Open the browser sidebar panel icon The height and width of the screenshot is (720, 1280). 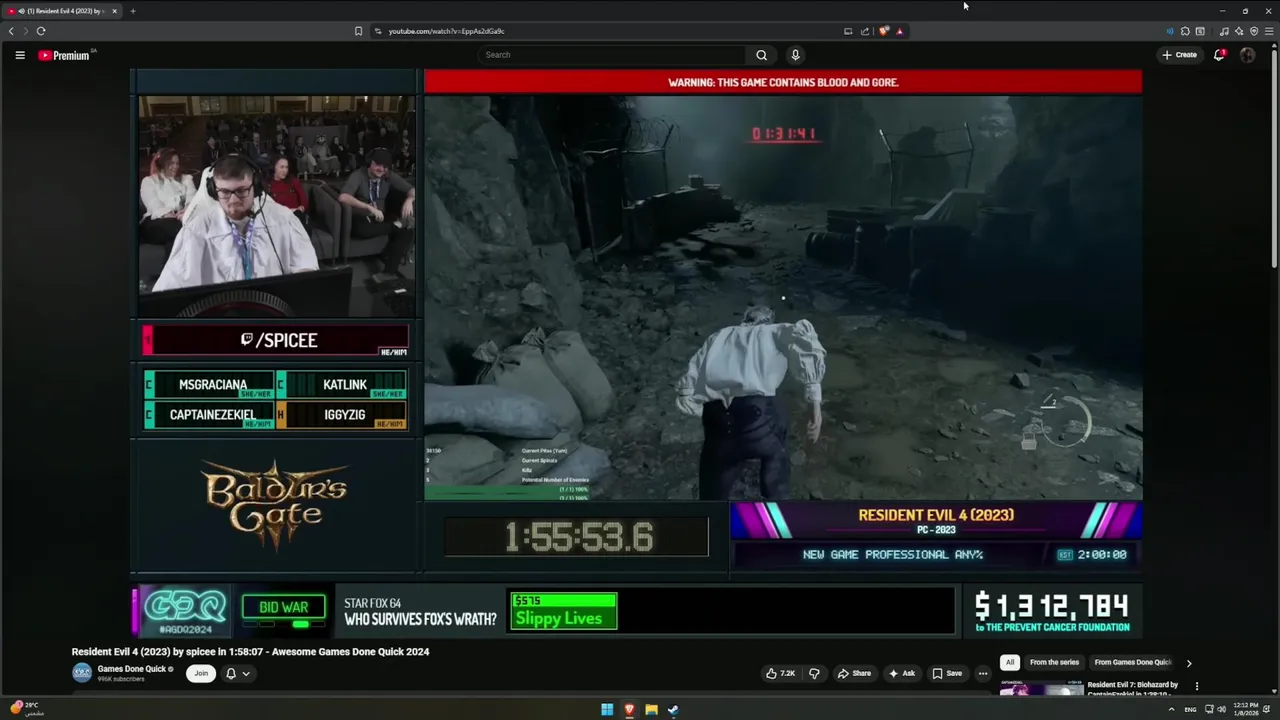pos(1200,31)
